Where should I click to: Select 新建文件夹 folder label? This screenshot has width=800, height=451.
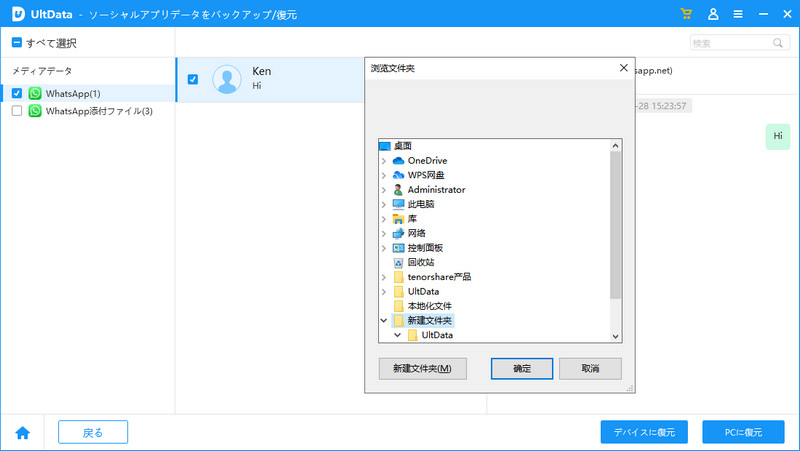(x=430, y=320)
